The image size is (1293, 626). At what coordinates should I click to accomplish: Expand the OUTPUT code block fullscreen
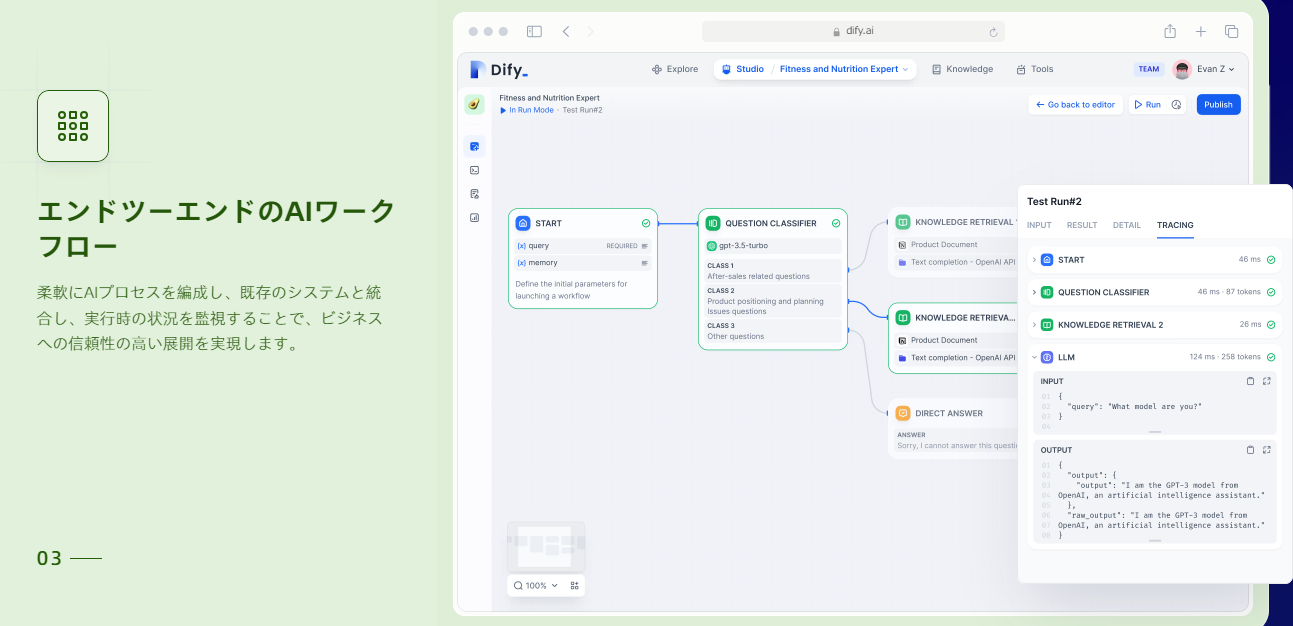[1266, 450]
